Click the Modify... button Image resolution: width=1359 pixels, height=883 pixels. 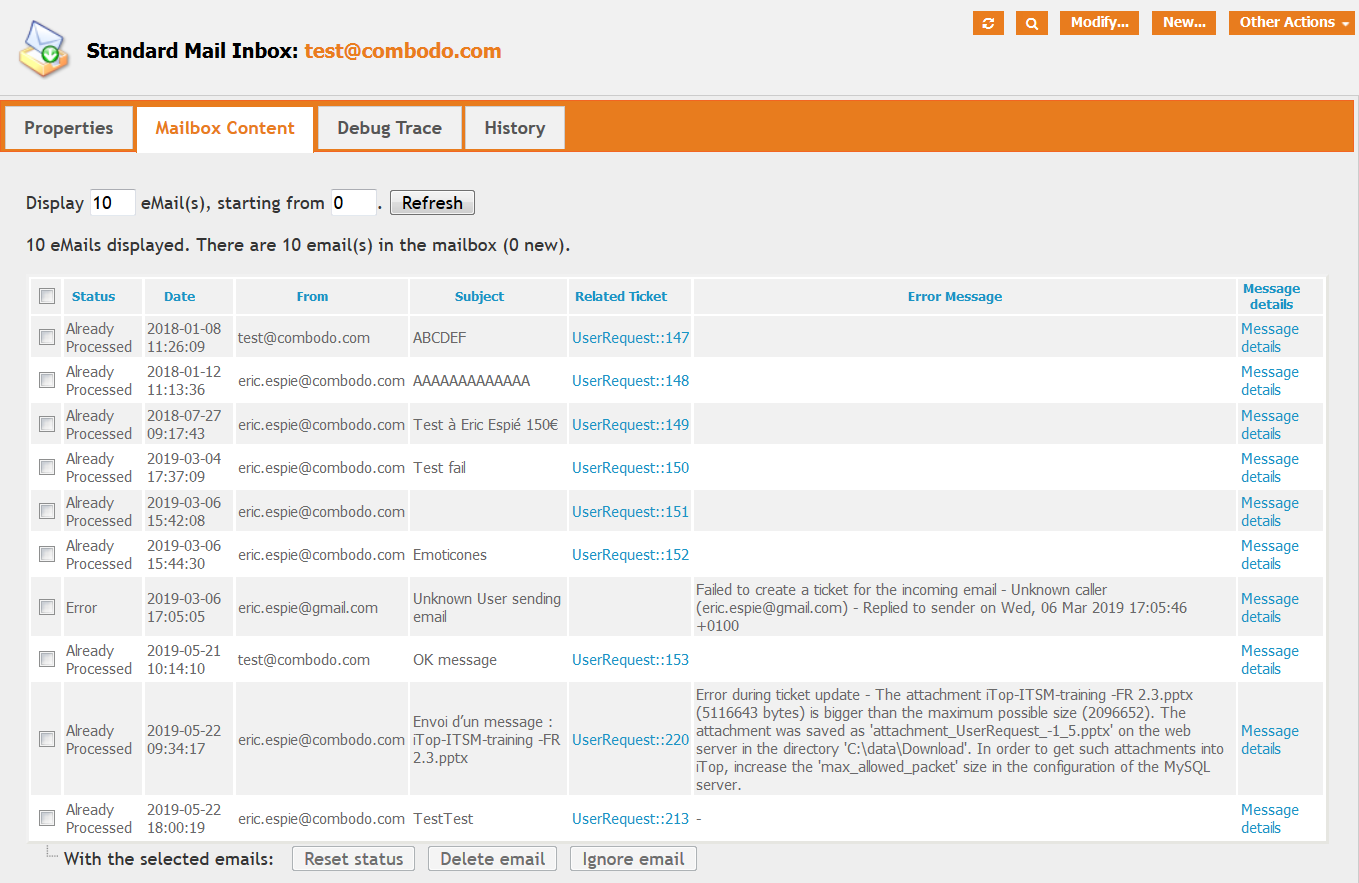(1099, 23)
